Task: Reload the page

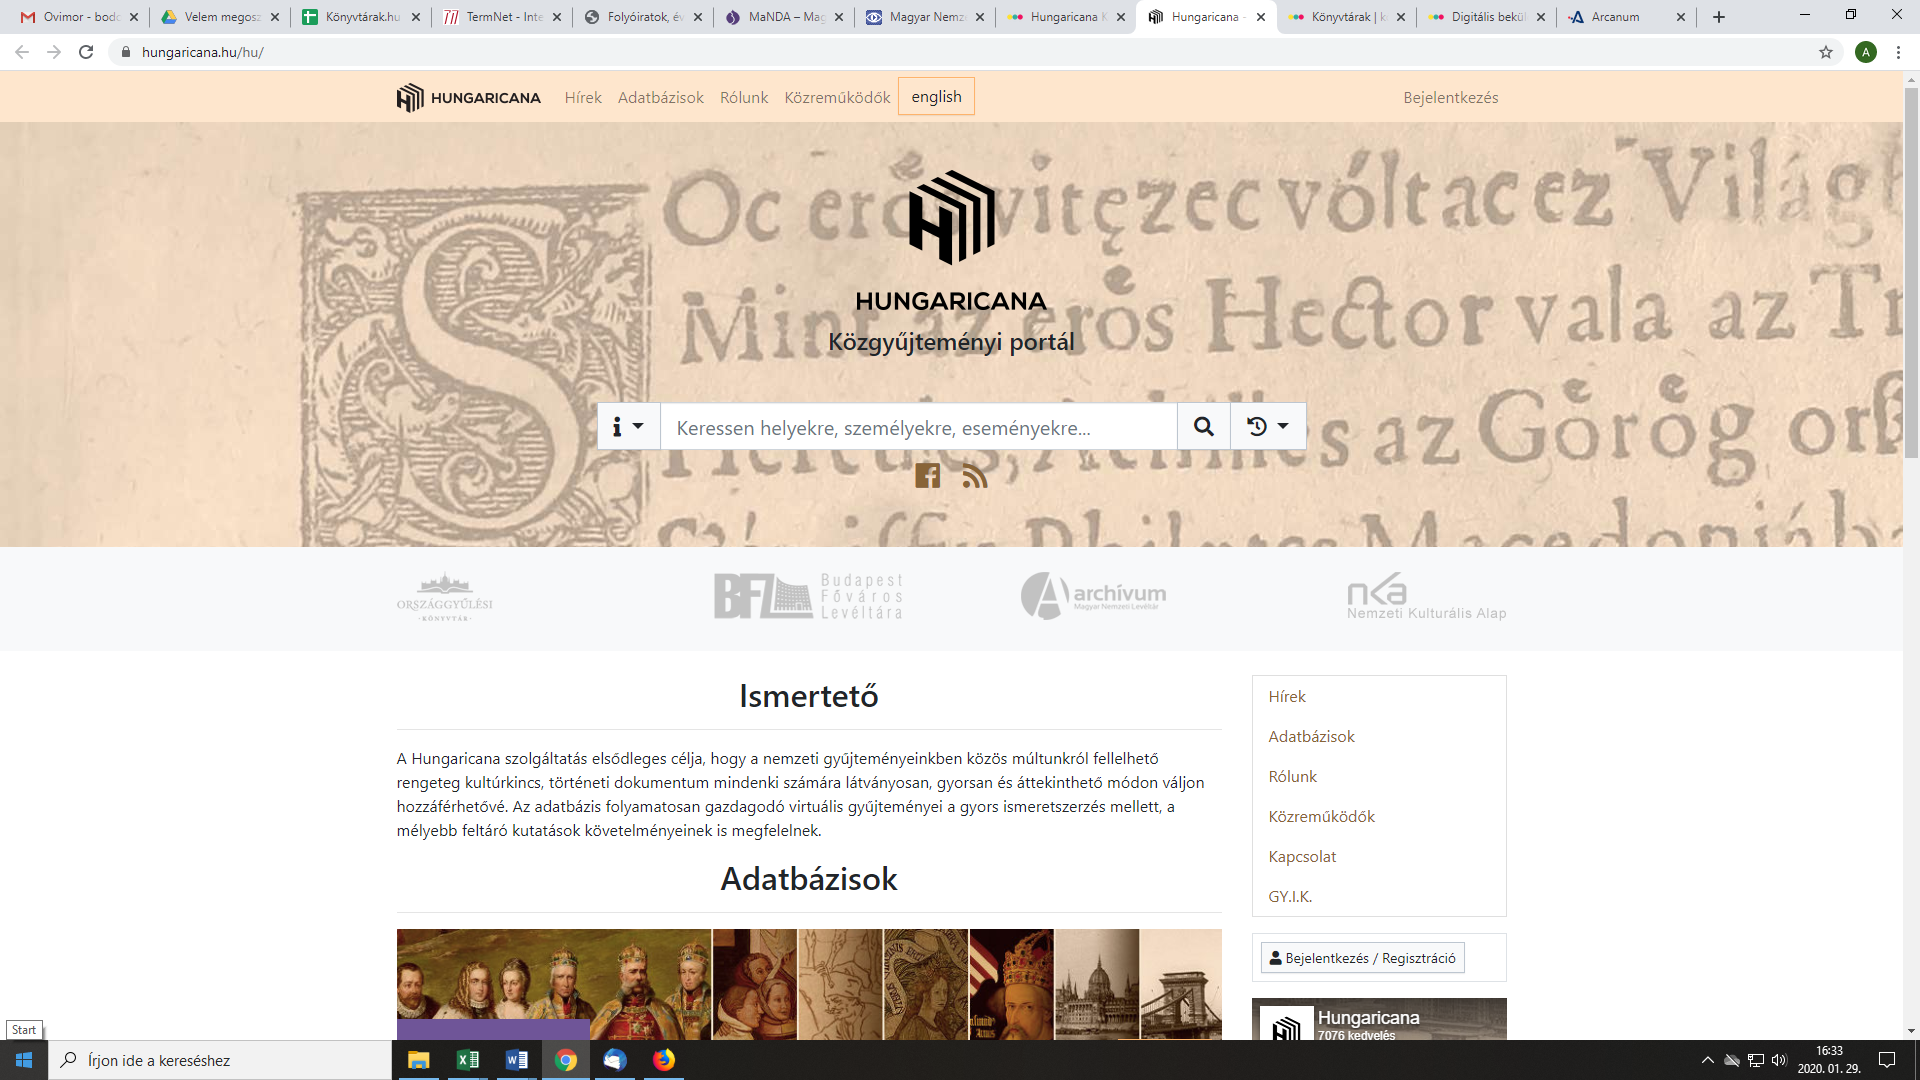Action: 86,52
